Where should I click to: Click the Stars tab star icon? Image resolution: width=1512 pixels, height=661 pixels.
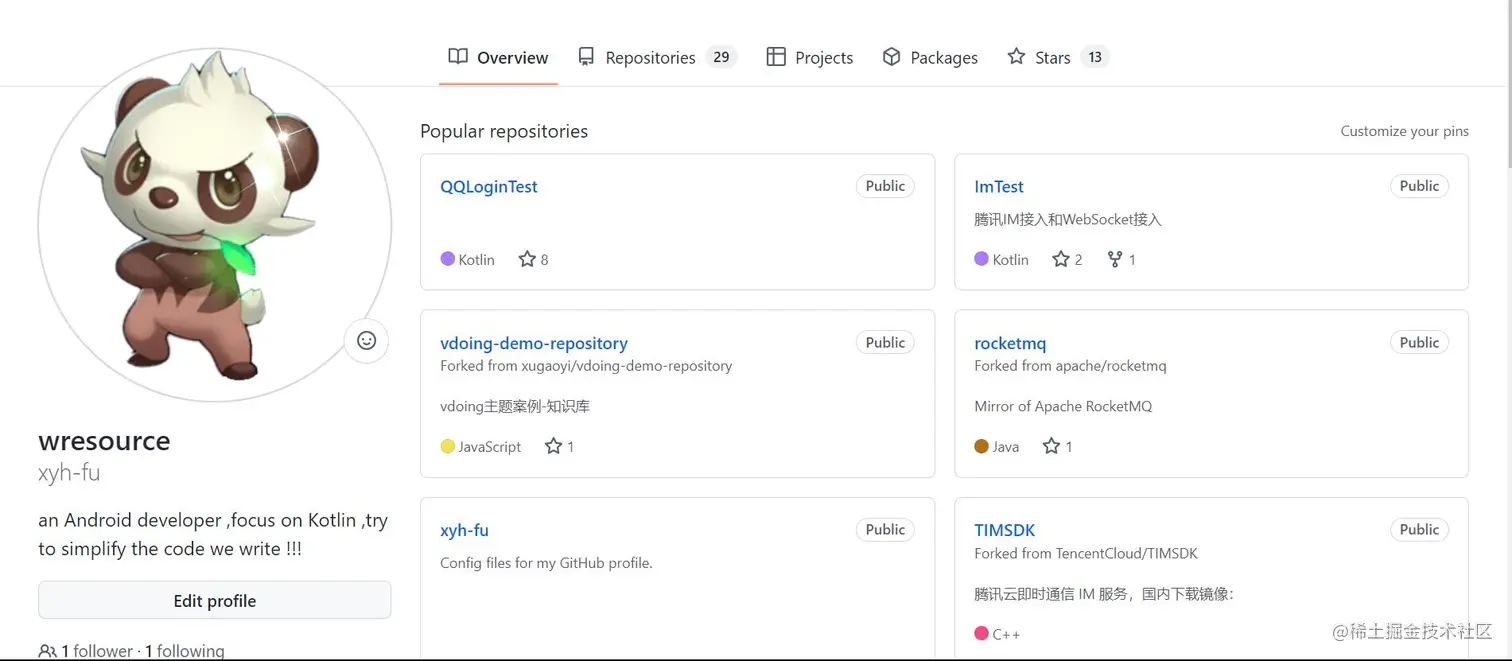click(1016, 57)
